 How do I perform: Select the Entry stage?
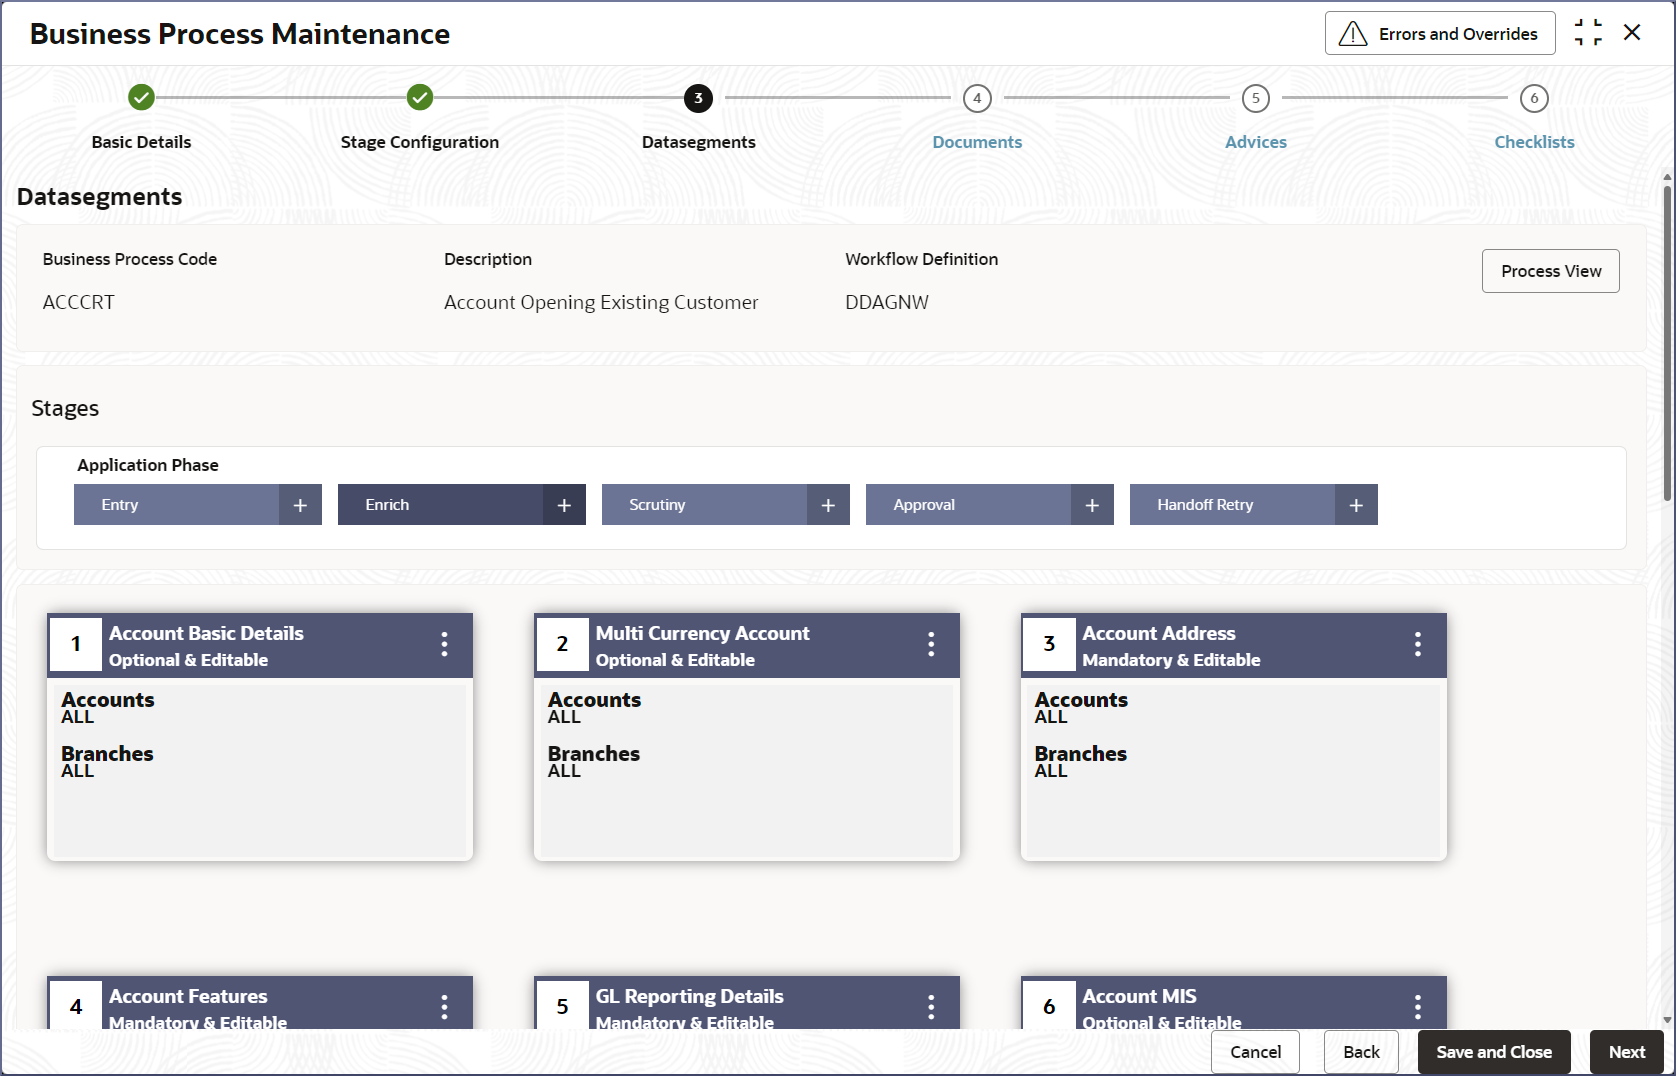176,505
